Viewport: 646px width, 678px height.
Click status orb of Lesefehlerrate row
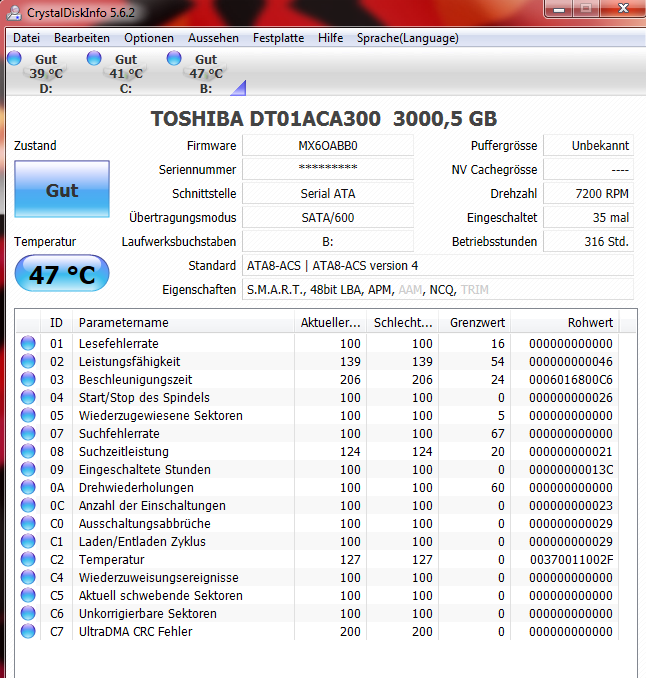pyautogui.click(x=28, y=343)
